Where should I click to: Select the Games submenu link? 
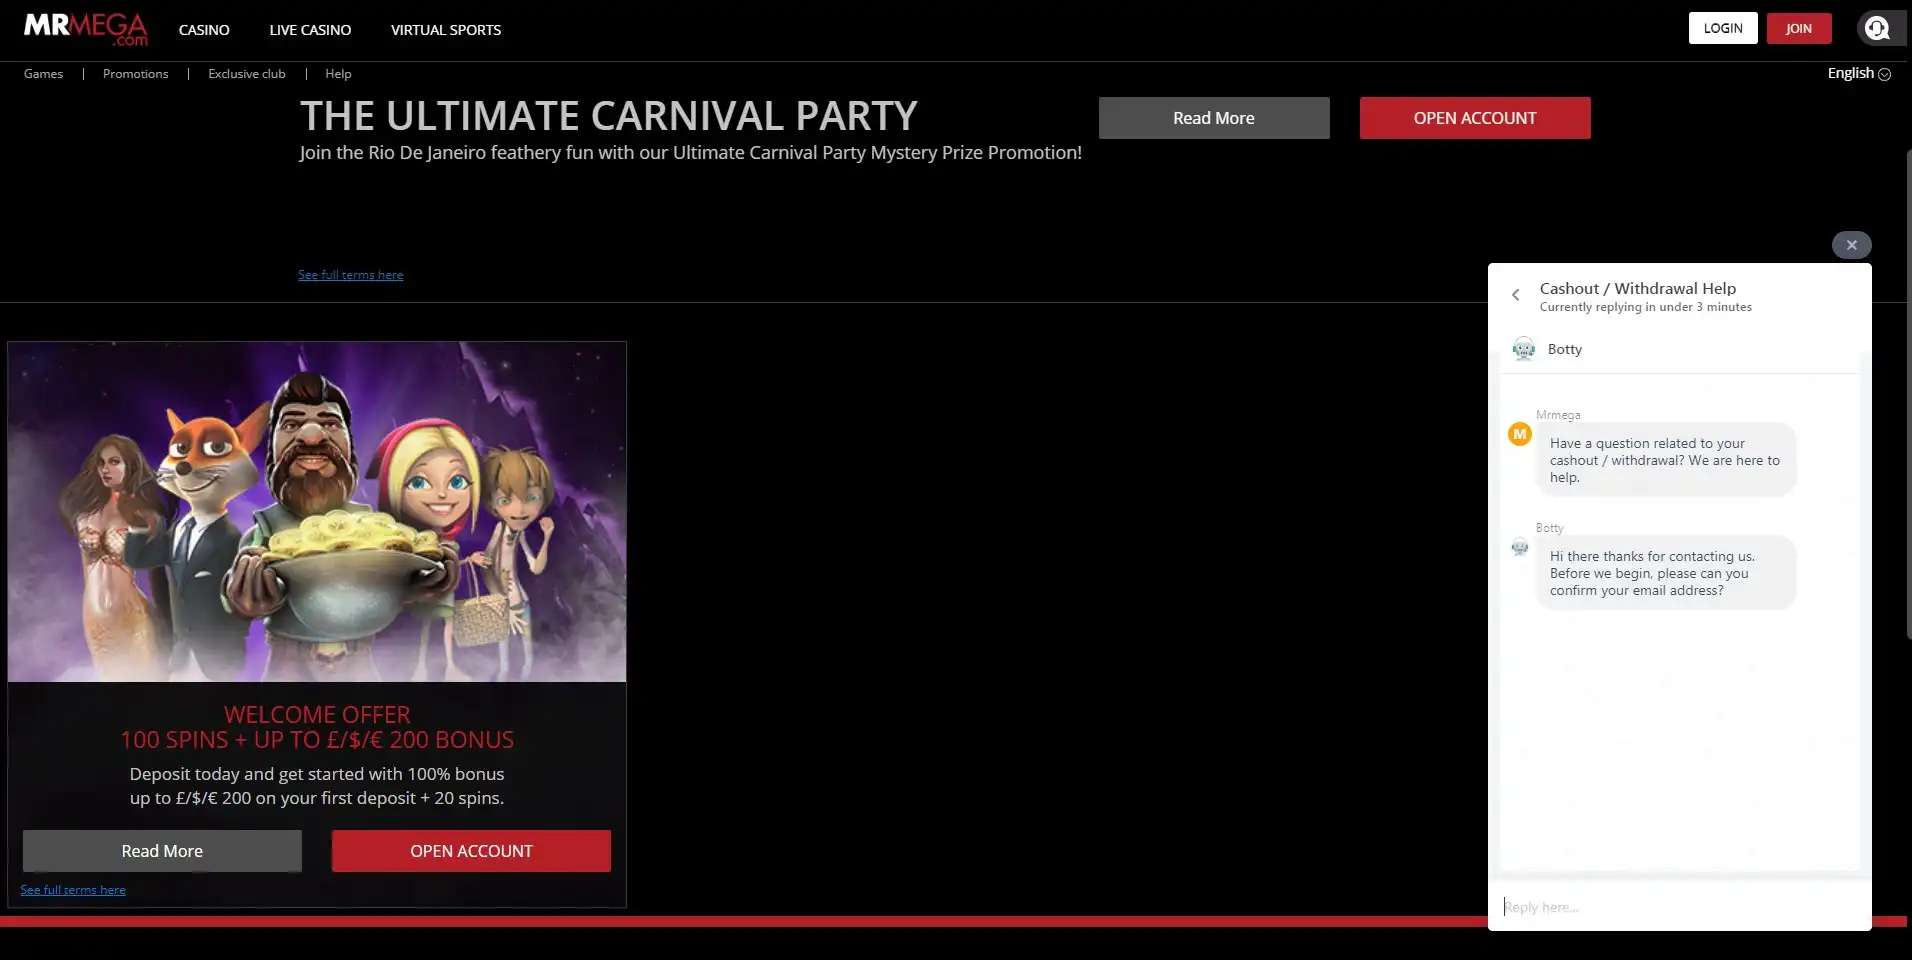[43, 74]
